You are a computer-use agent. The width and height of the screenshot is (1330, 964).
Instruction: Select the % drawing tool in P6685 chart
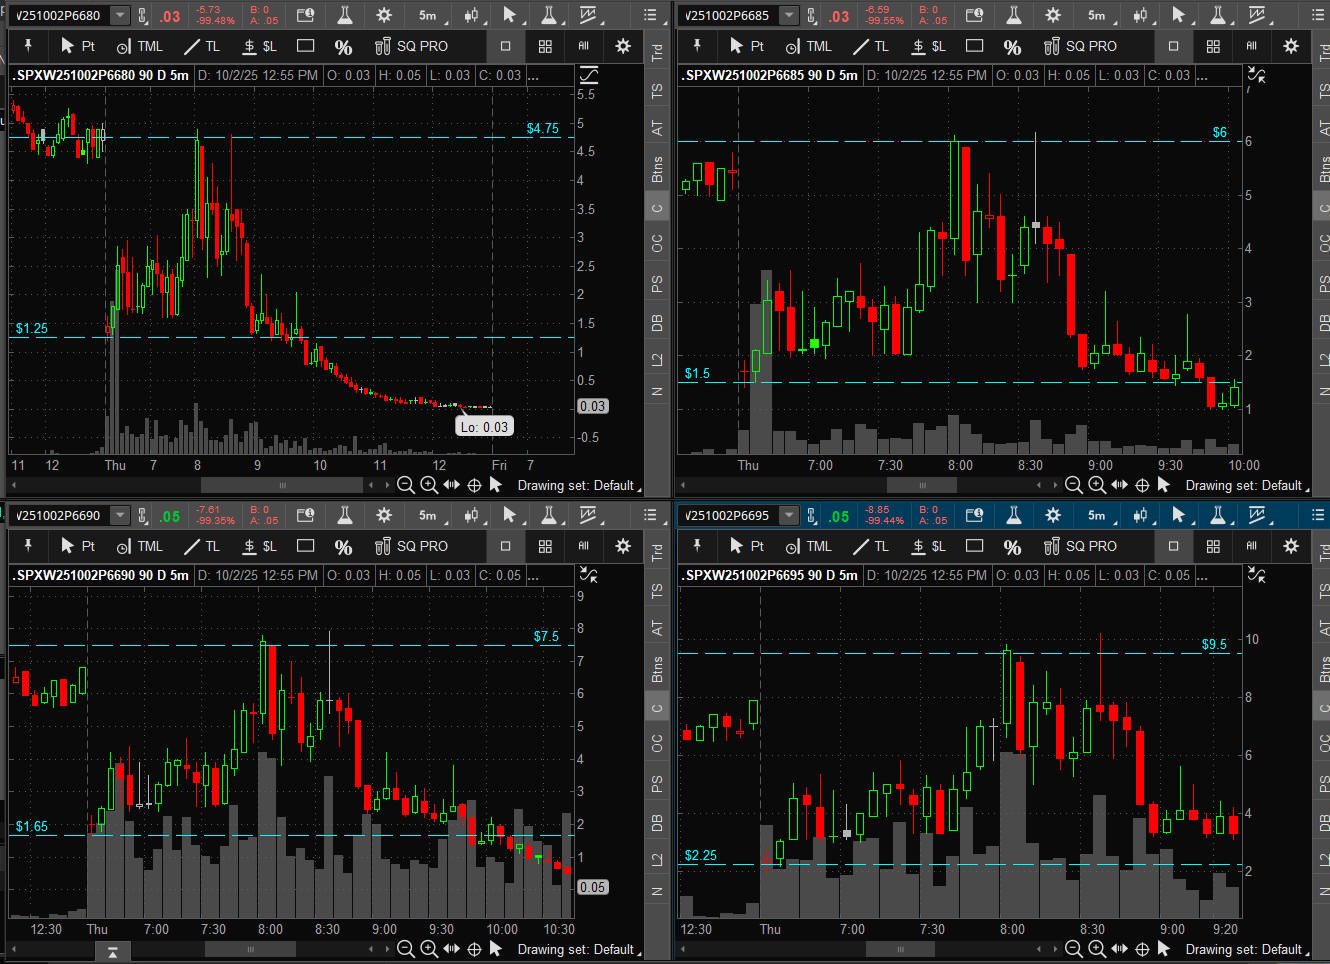pos(1012,47)
